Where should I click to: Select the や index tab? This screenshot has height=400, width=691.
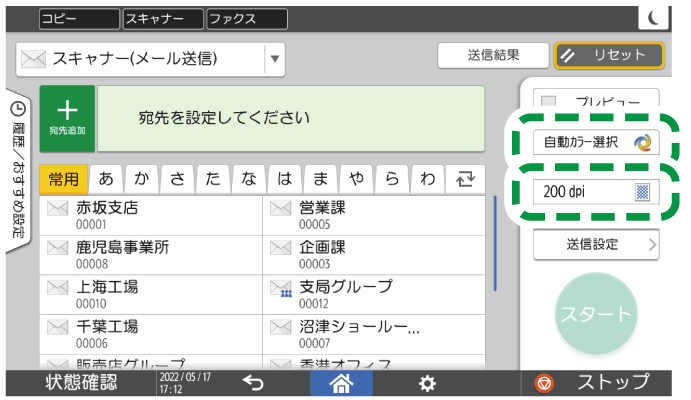point(356,179)
